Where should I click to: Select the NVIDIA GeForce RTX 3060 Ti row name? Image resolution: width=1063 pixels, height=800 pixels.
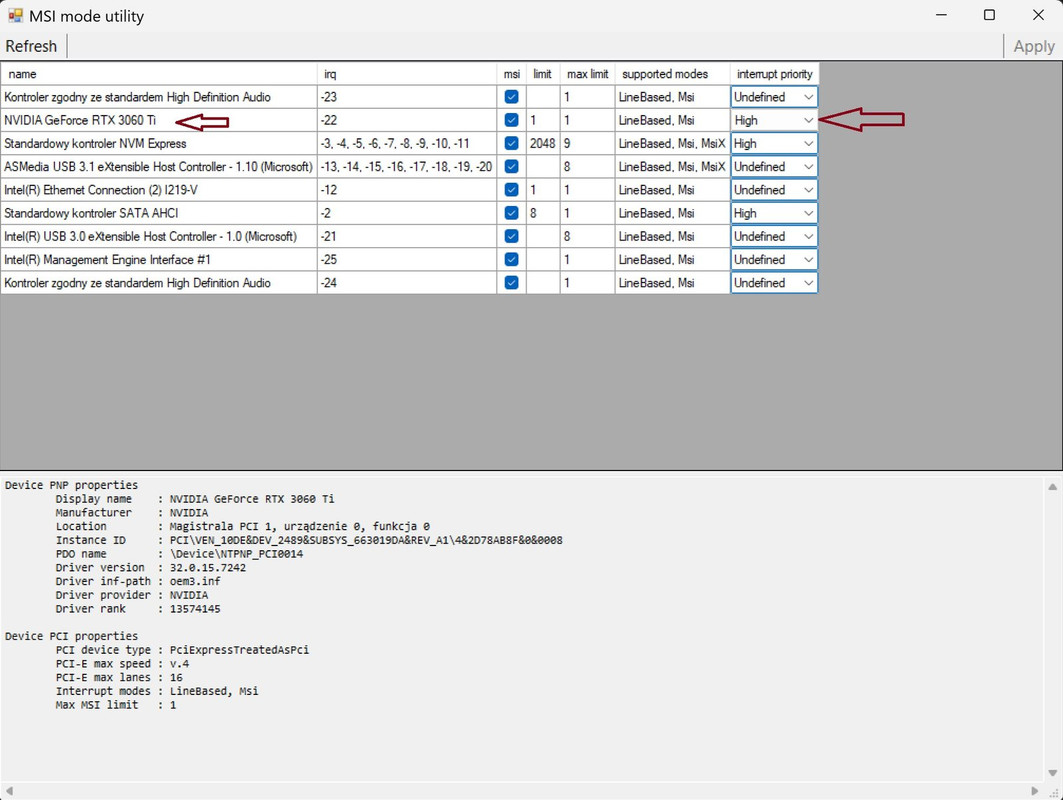pos(80,120)
